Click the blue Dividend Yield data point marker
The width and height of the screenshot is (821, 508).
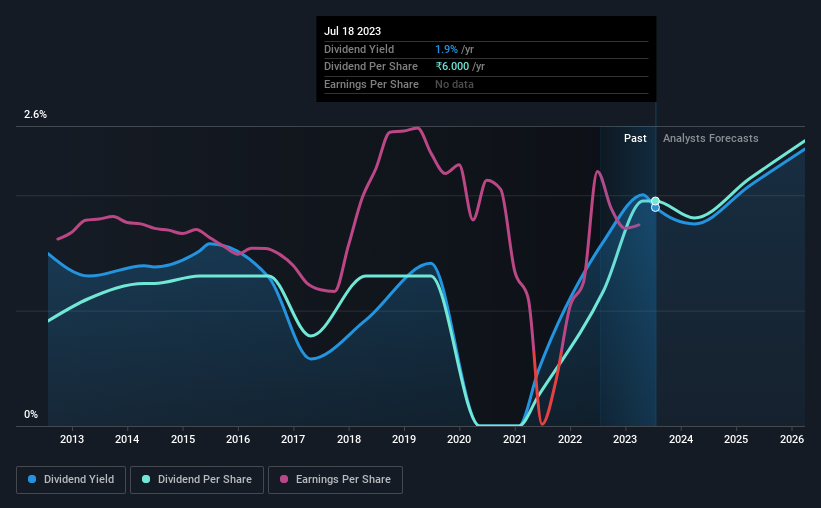point(655,208)
